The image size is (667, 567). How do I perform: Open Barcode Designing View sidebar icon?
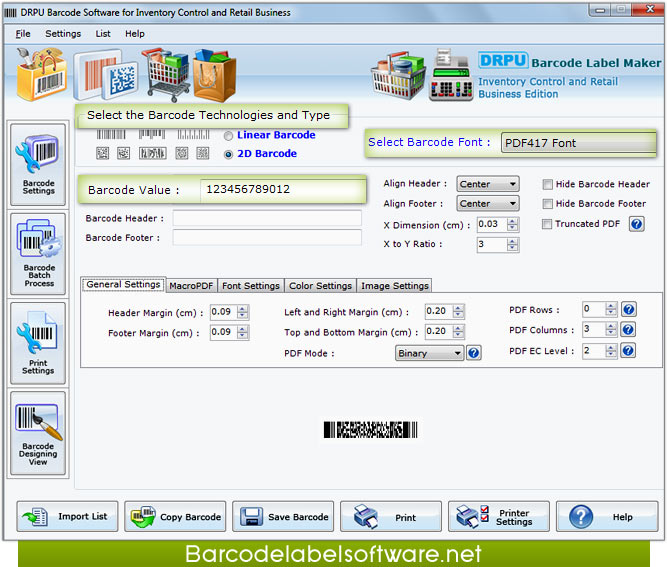coord(38,433)
